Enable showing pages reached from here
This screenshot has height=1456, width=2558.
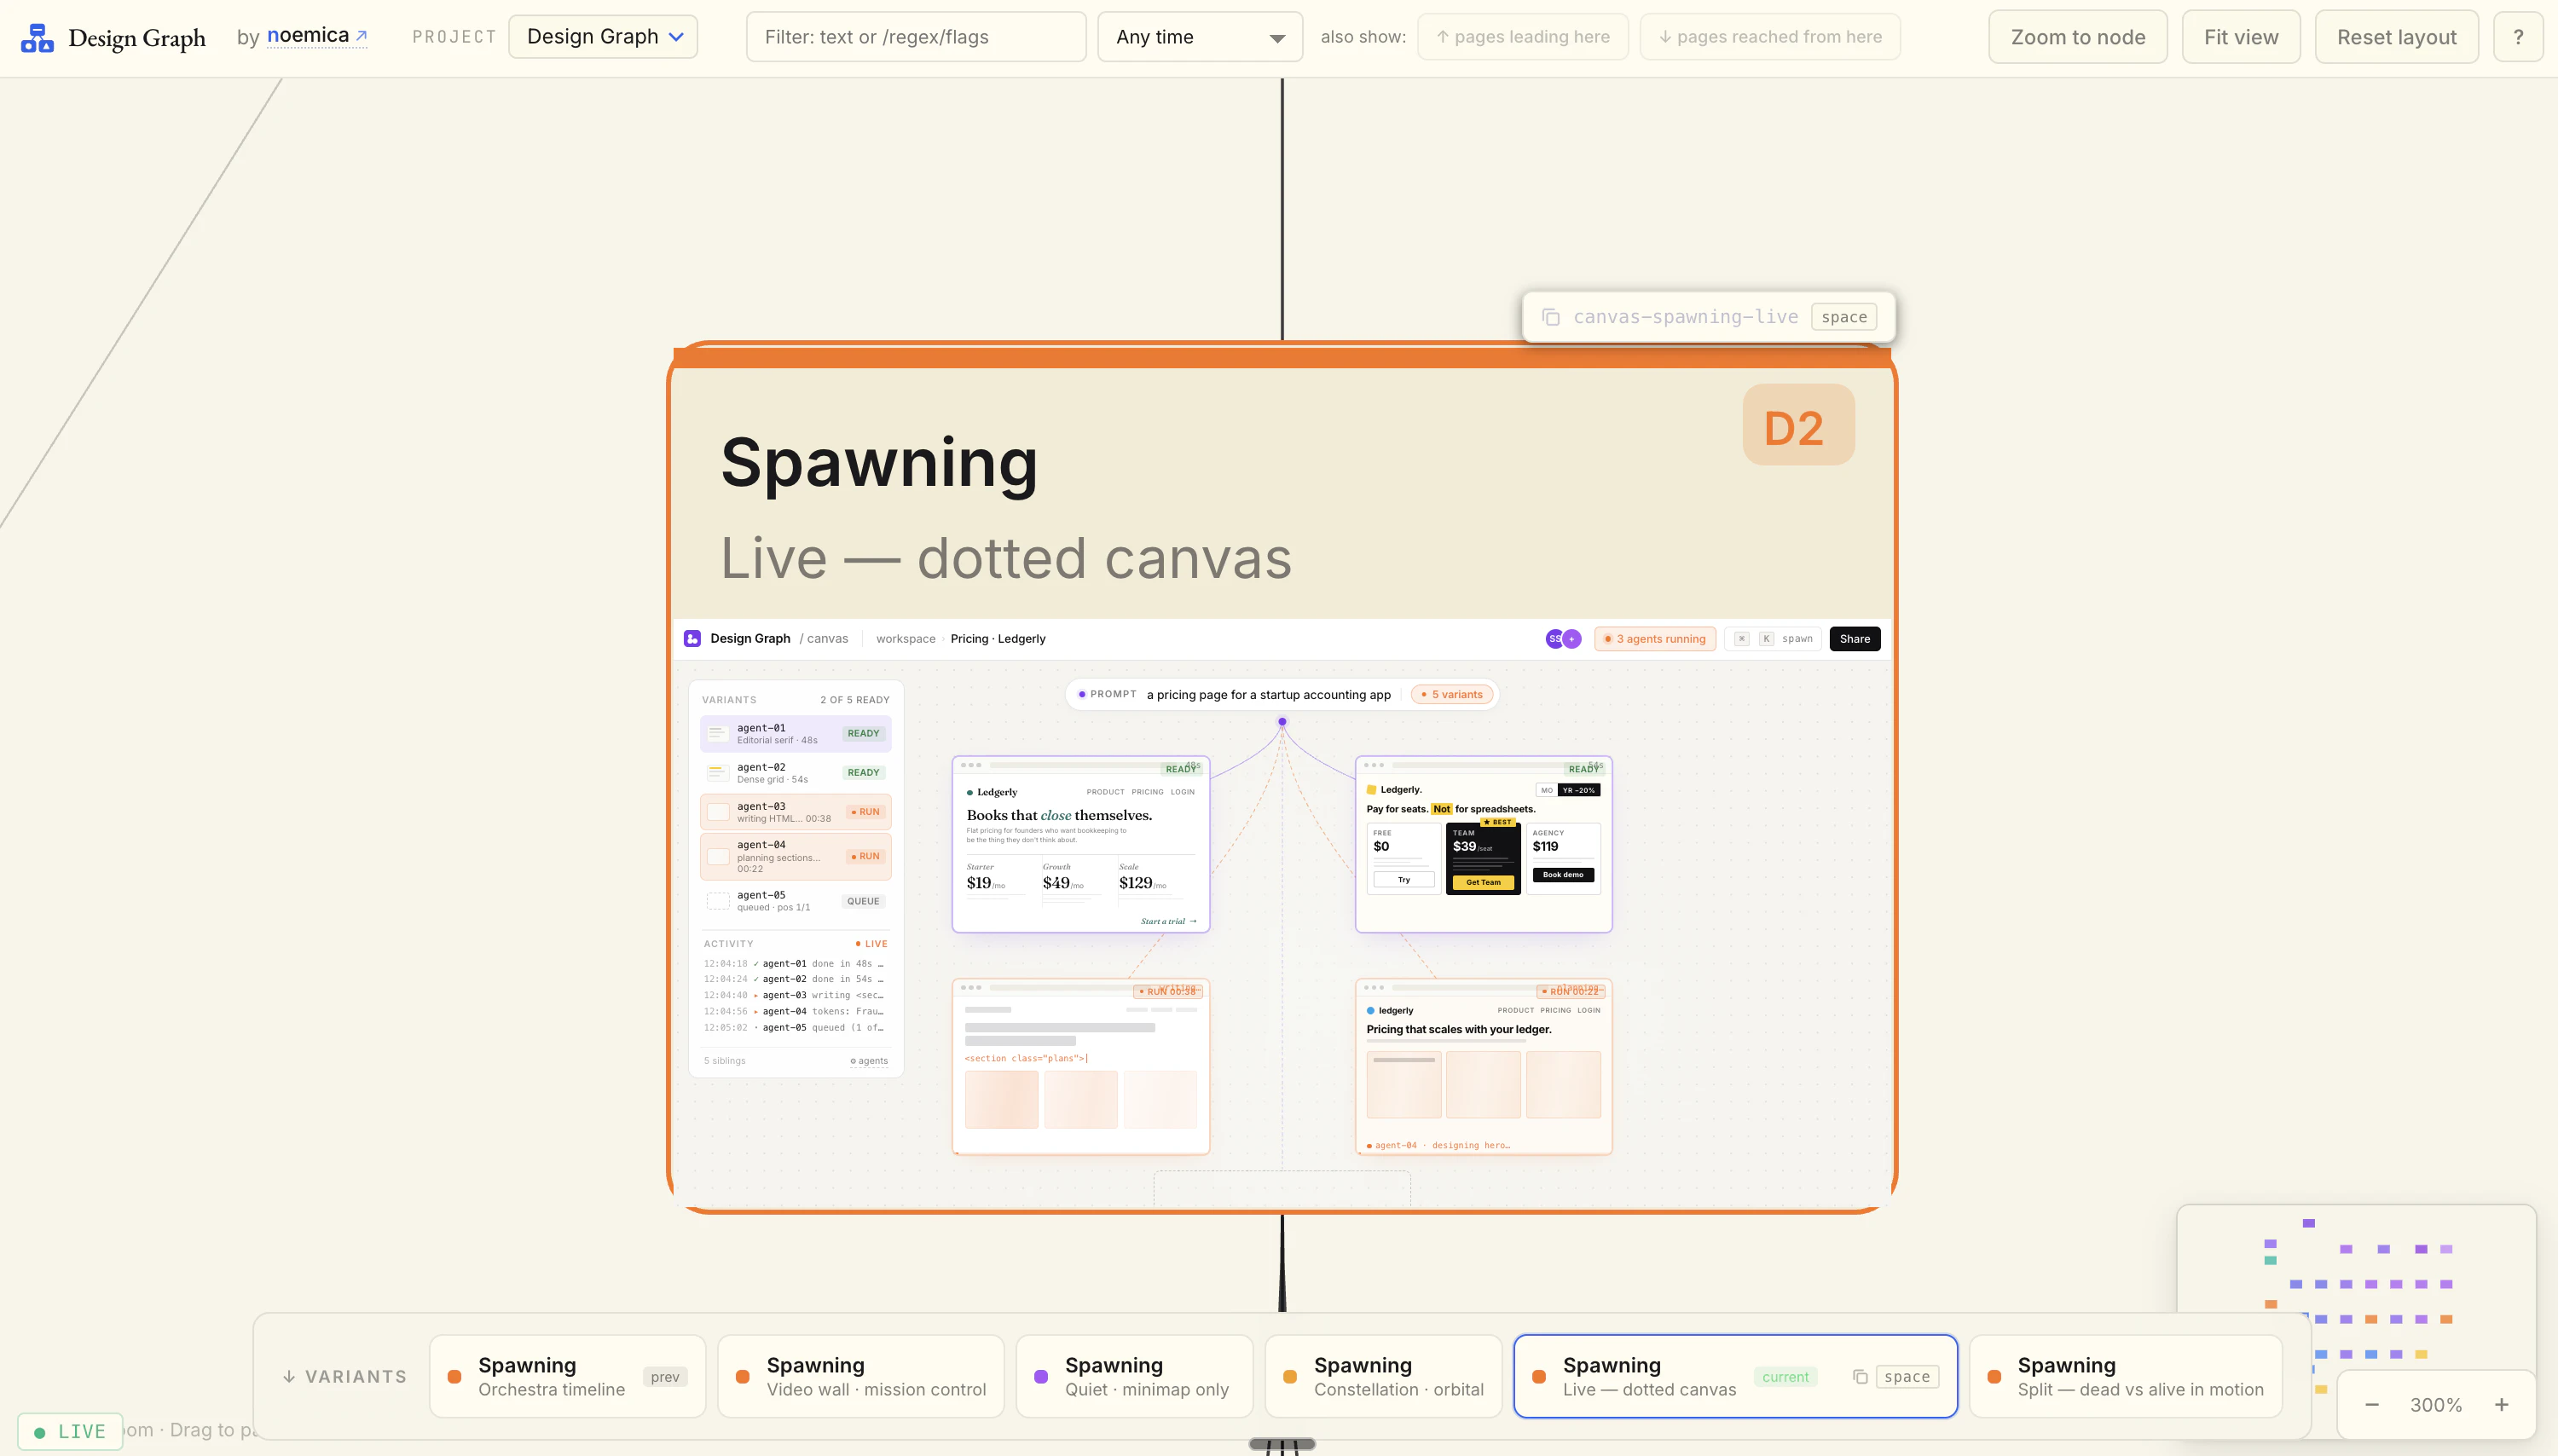coord(1770,36)
